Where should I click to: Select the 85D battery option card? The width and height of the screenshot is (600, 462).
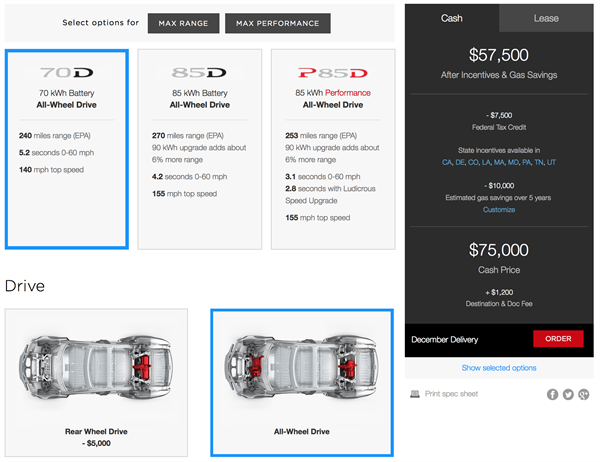pos(200,149)
